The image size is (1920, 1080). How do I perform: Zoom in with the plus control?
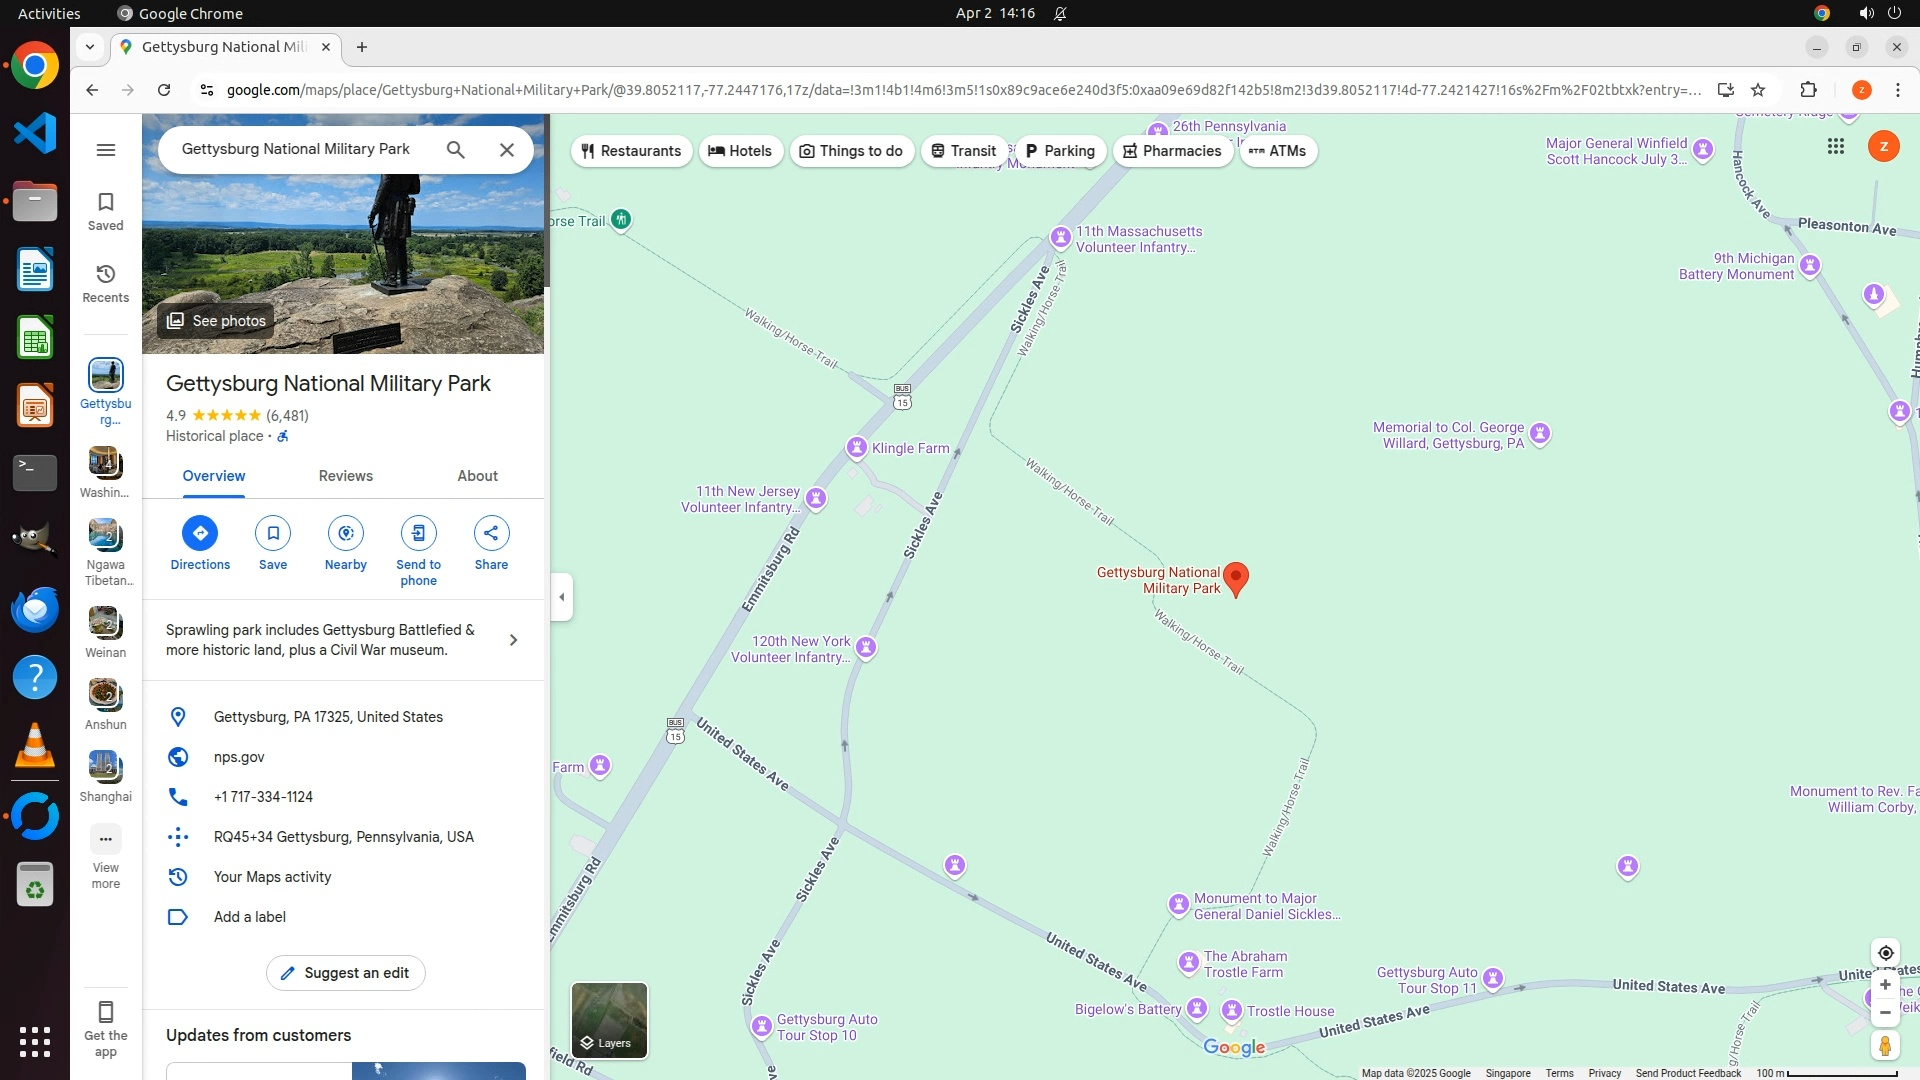coord(1885,985)
